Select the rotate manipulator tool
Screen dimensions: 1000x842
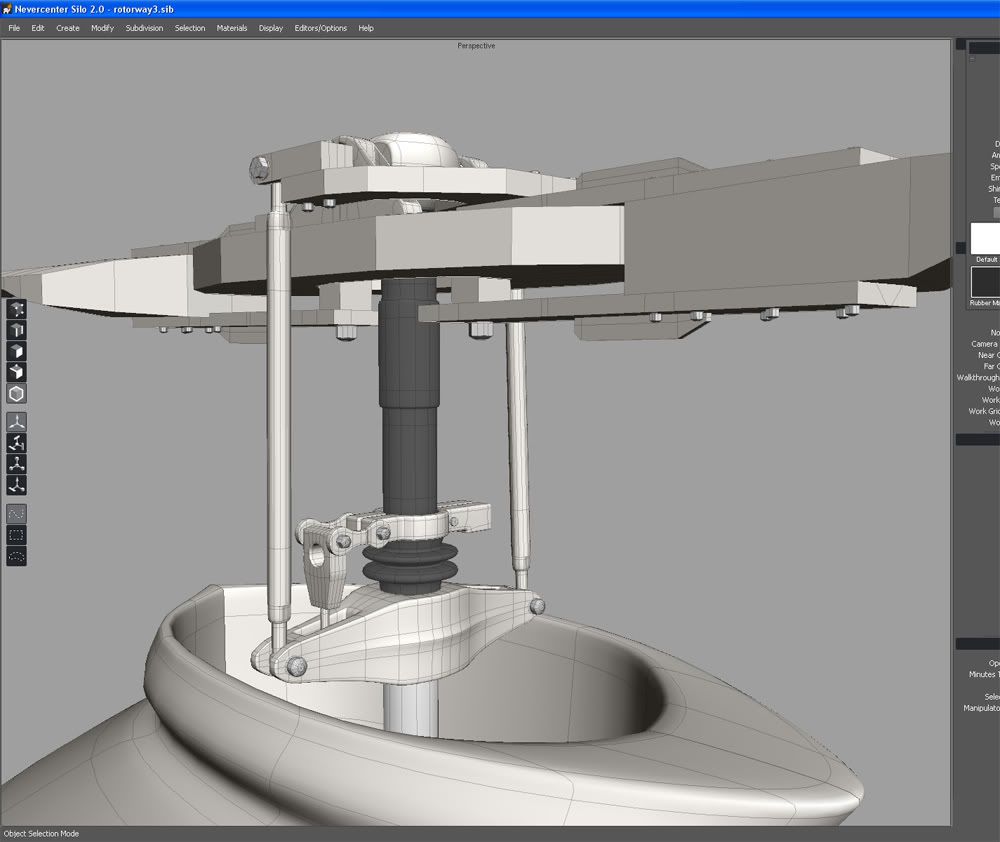(x=16, y=443)
